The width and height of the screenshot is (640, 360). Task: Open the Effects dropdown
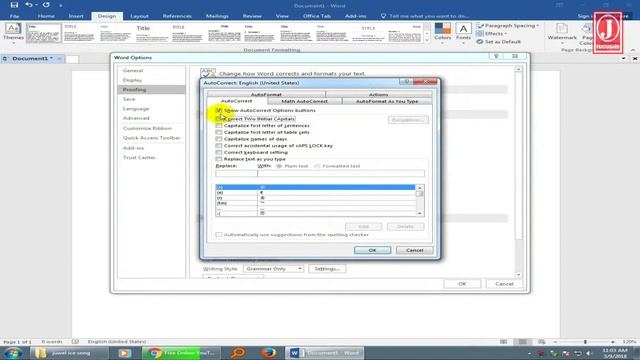(492, 33)
